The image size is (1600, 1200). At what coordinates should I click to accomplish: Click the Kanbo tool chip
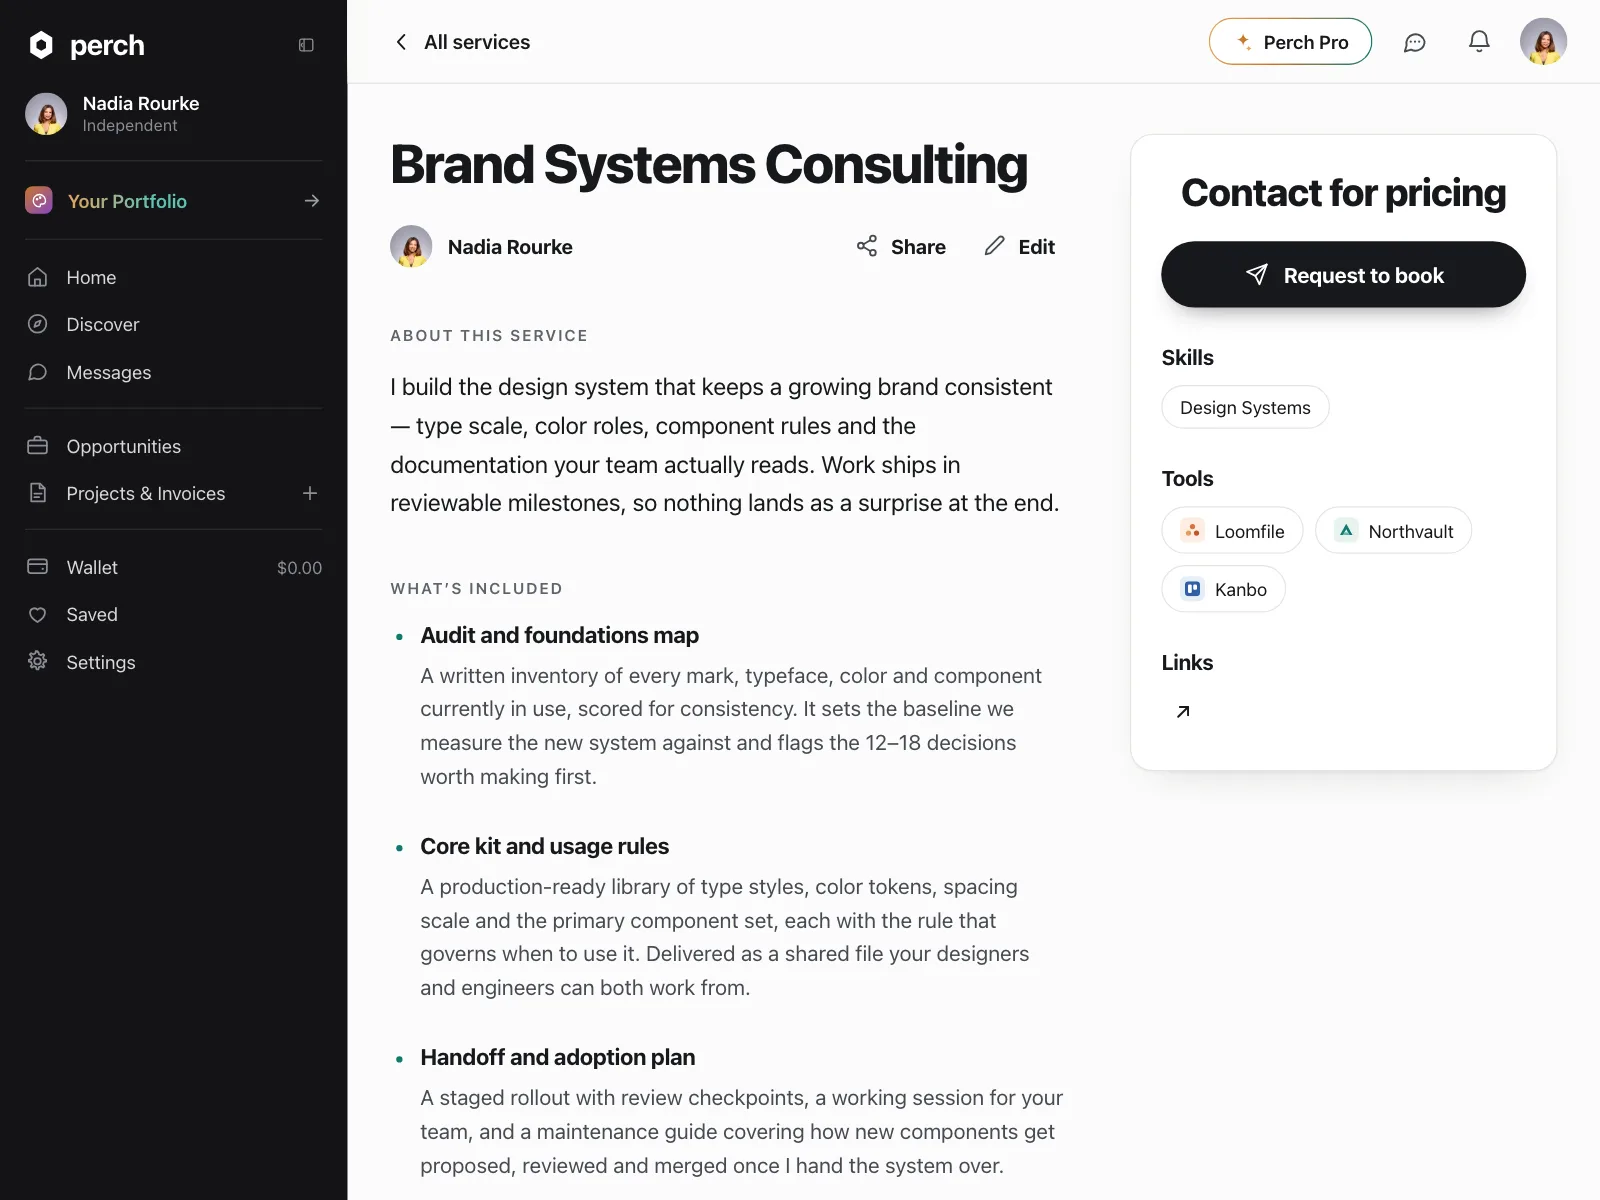(x=1223, y=589)
